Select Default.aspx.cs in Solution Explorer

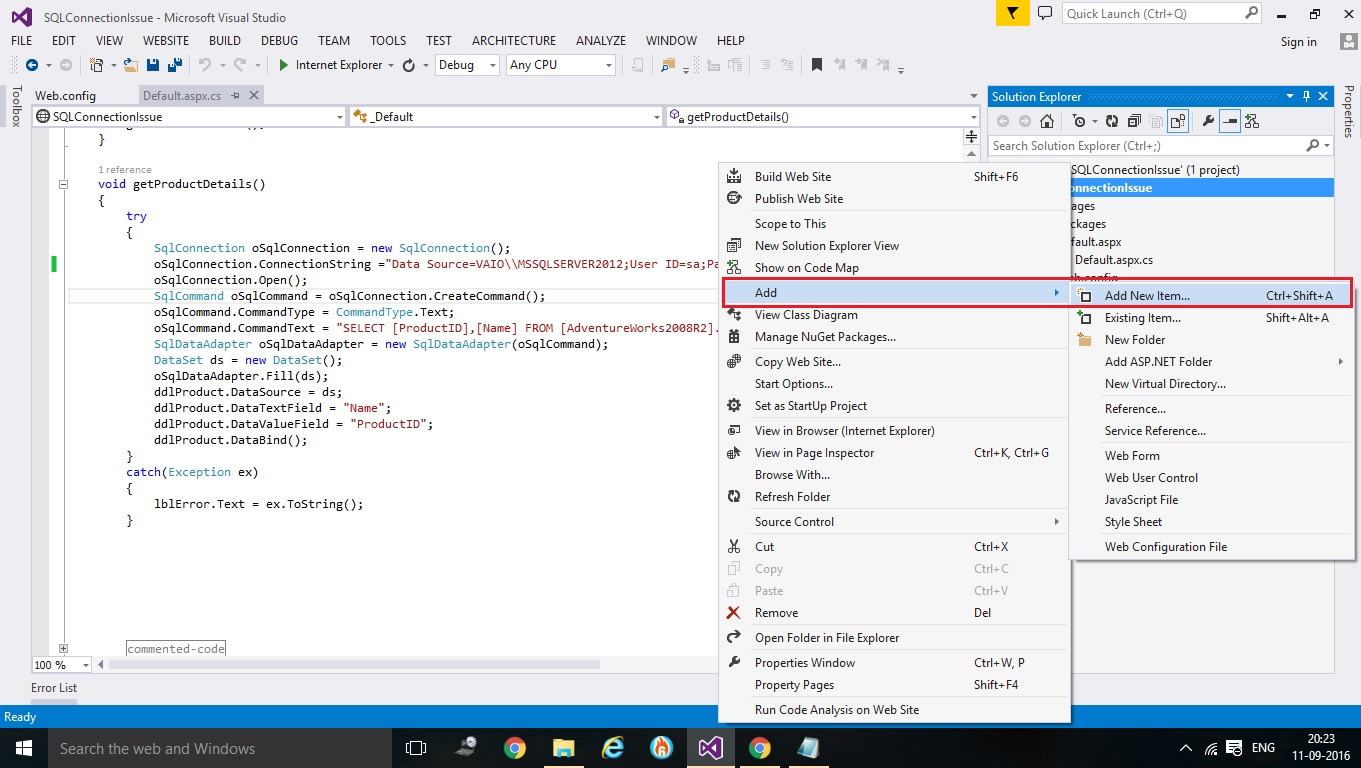click(x=1113, y=260)
